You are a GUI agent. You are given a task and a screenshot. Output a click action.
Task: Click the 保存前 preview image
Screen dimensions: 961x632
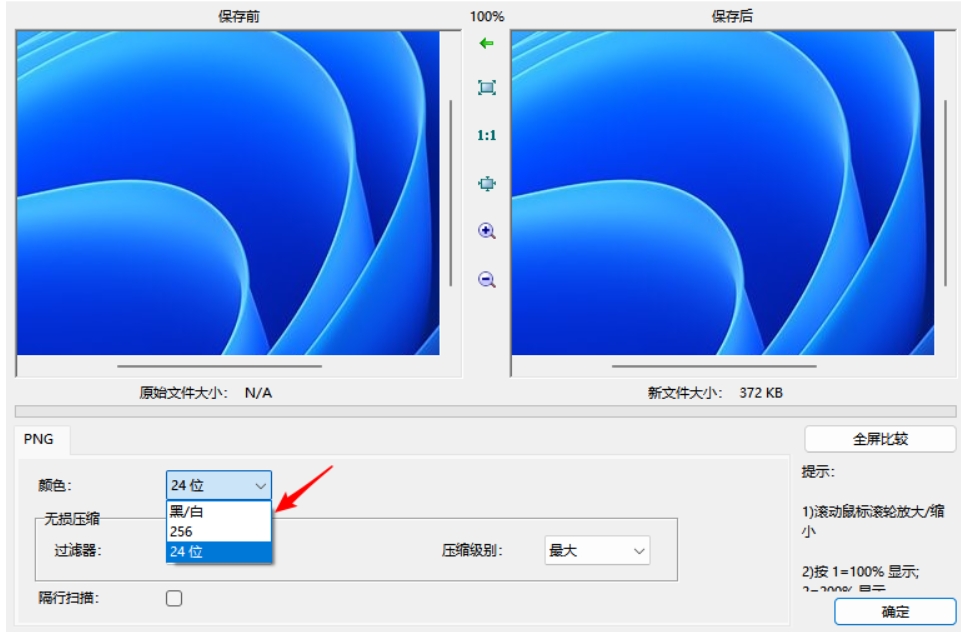(228, 193)
